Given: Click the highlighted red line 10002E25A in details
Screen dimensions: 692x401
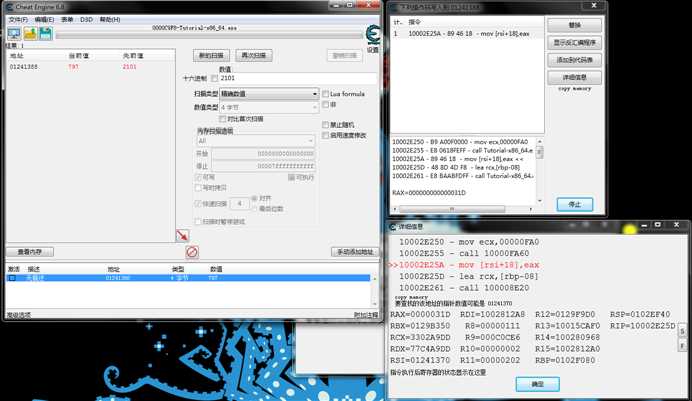Looking at the screenshot, I should (463, 265).
